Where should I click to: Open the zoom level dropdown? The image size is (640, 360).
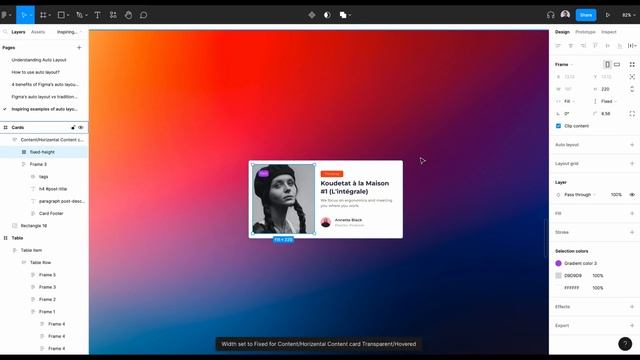(x=629, y=15)
